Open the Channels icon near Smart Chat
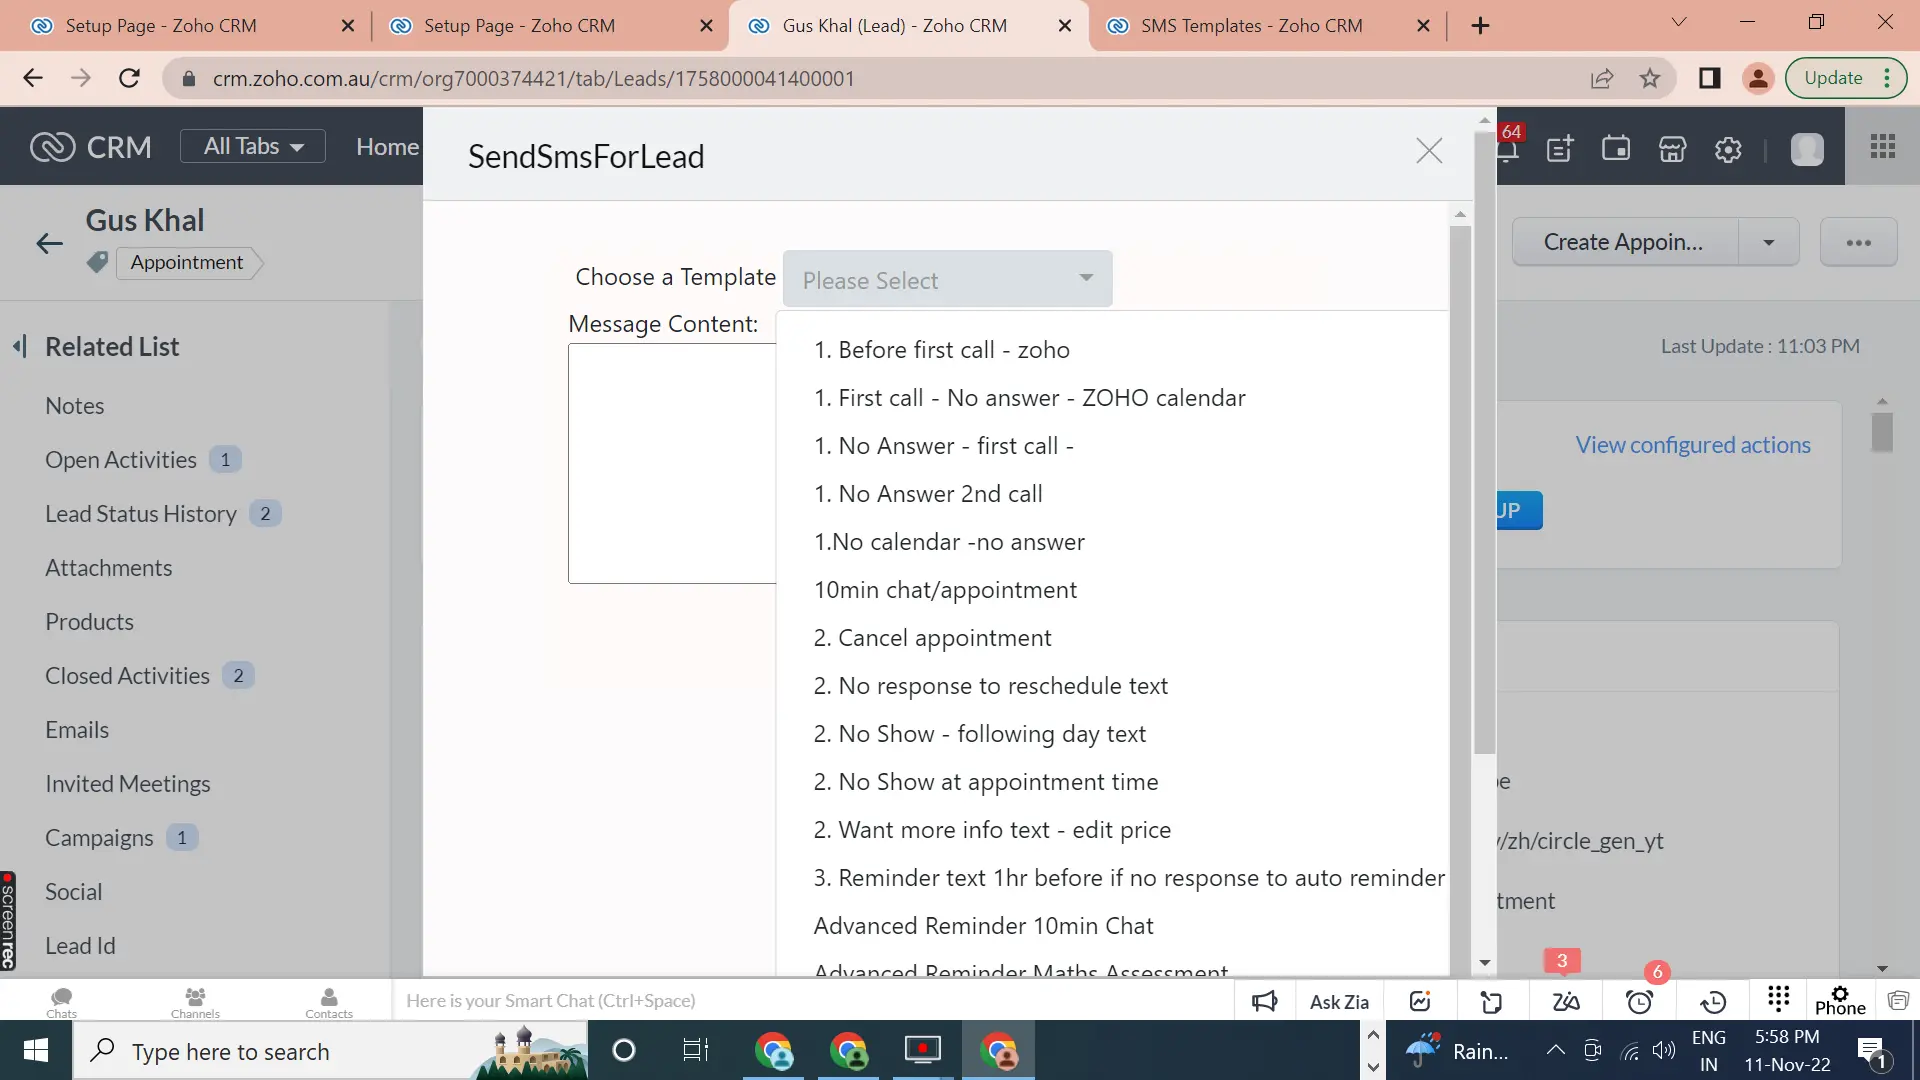 coord(194,1001)
